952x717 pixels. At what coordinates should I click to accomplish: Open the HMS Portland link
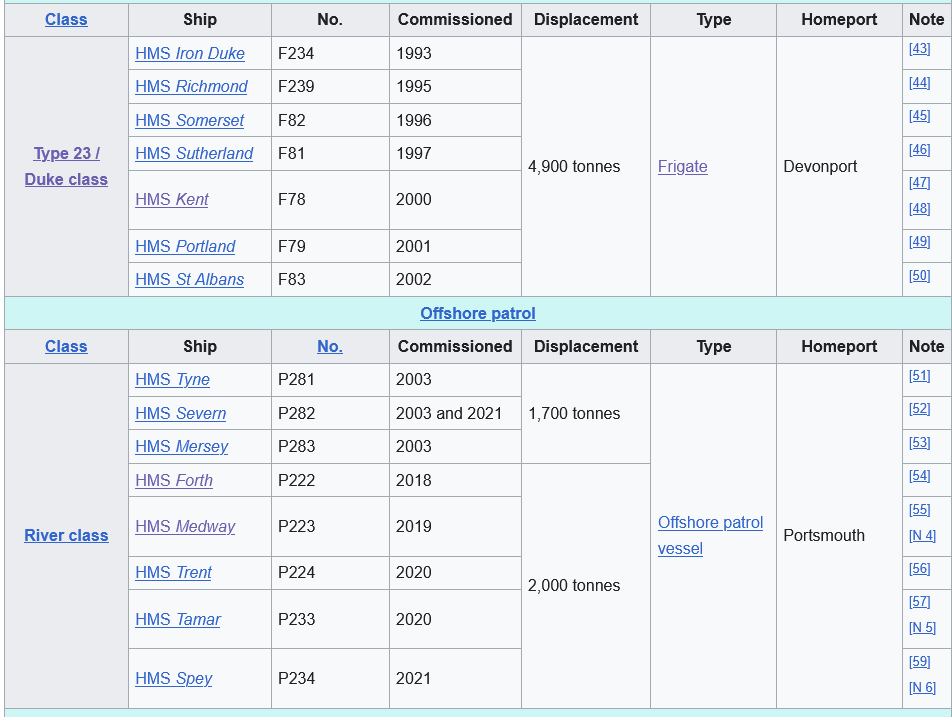(185, 246)
